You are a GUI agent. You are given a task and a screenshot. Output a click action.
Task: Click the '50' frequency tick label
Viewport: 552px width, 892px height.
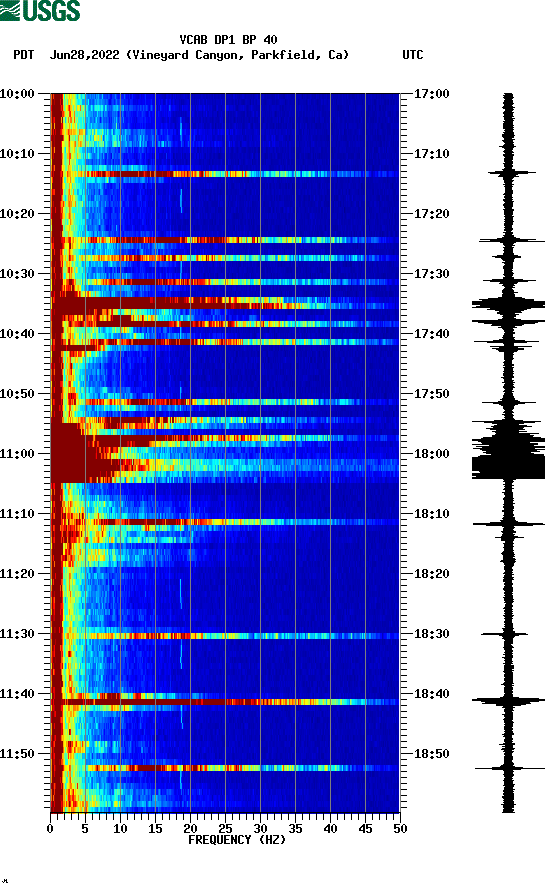click(400, 829)
